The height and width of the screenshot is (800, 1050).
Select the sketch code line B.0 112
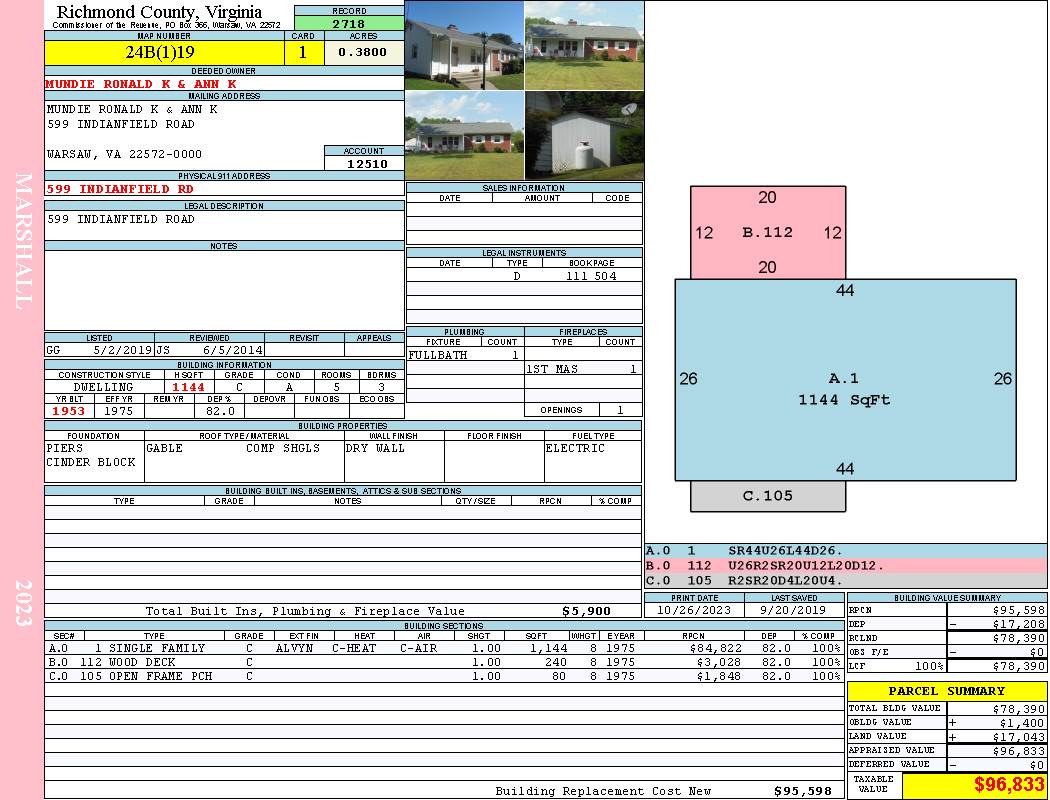[845, 566]
